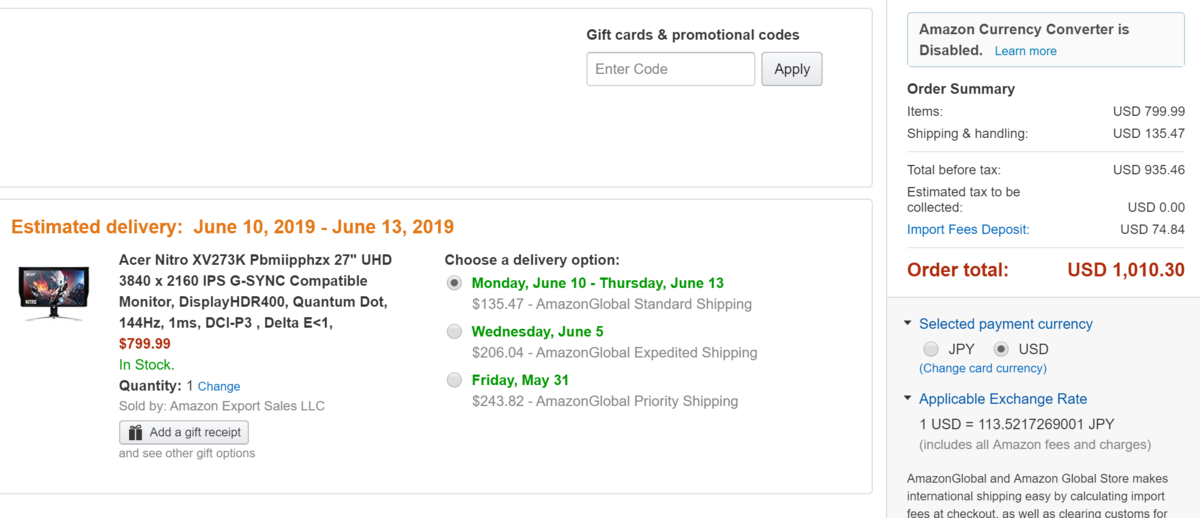Screen dimensions: 1200x518
Task: Click the Acer Nitro monitor product thumbnail
Action: click(x=54, y=293)
